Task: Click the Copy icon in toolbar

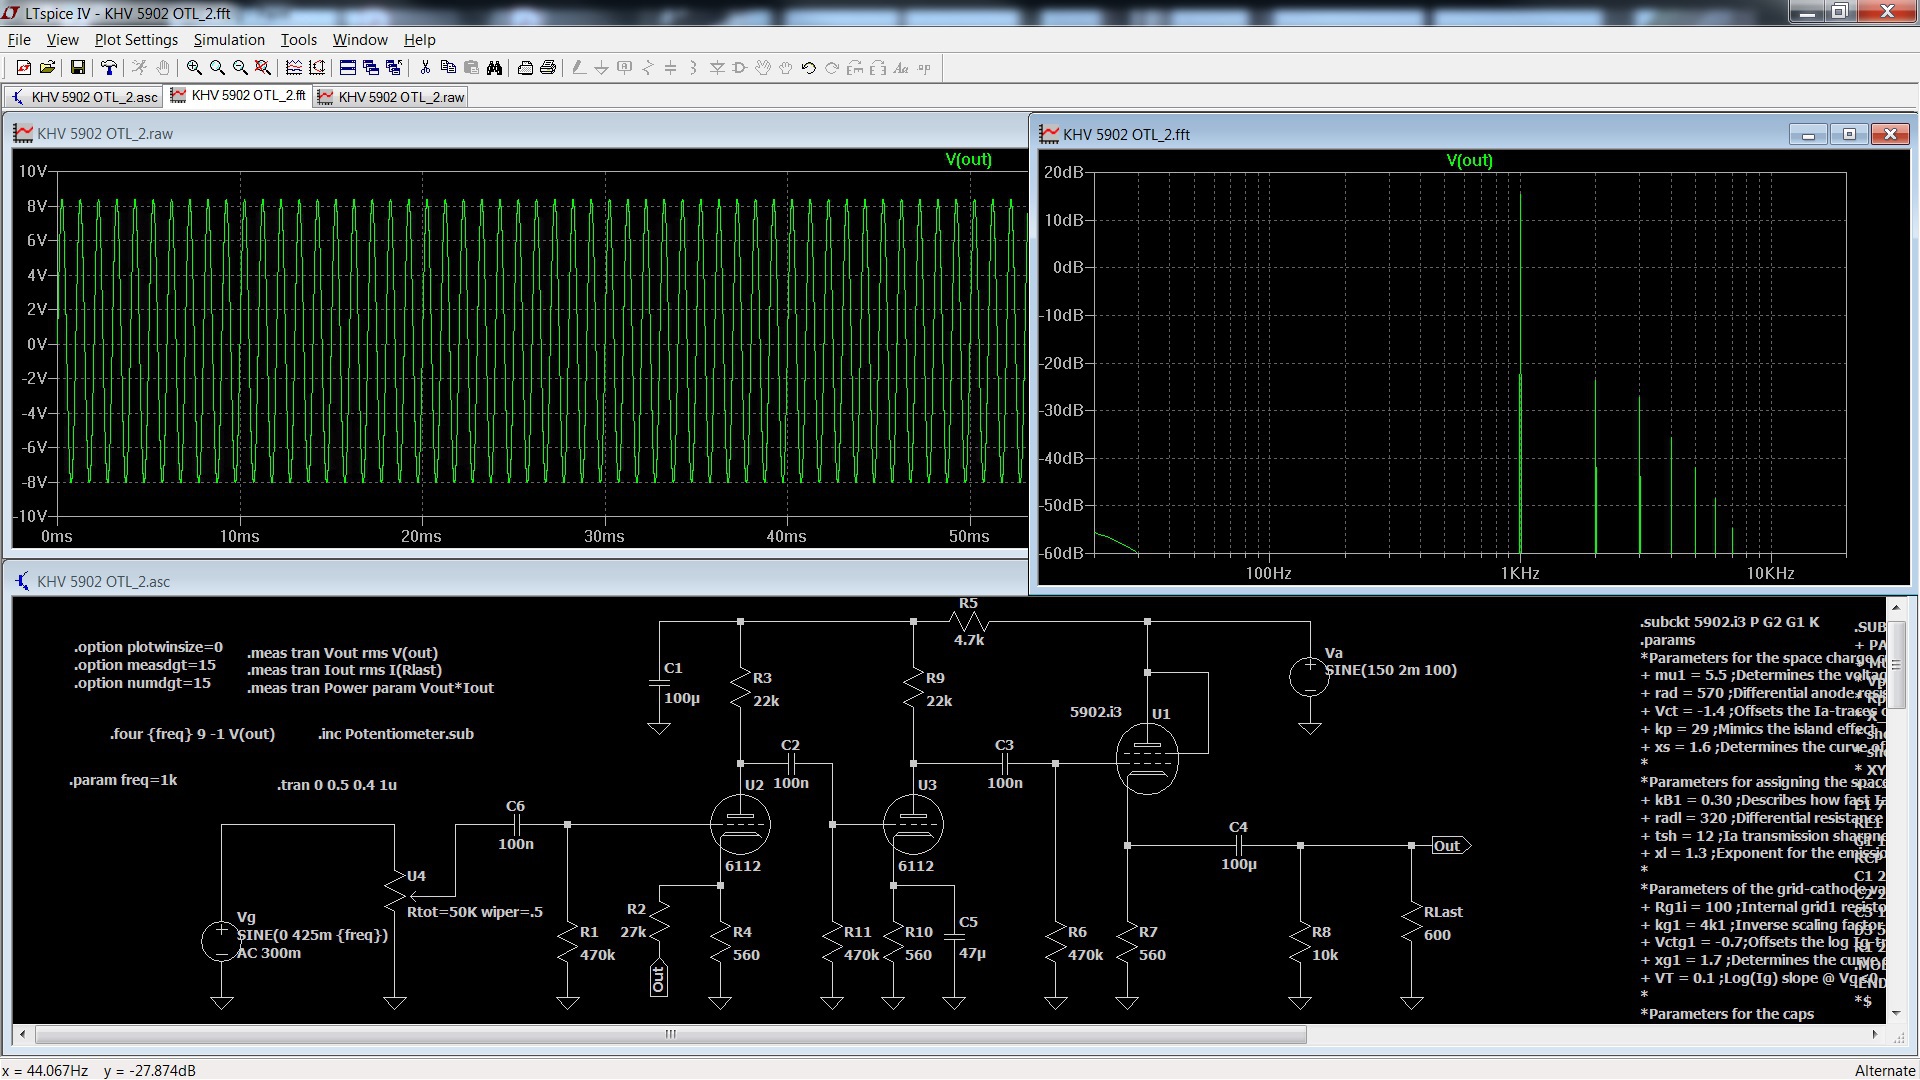Action: [448, 68]
